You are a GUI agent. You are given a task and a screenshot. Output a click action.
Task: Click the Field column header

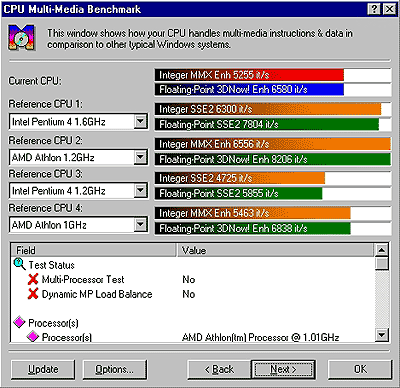coord(93,250)
